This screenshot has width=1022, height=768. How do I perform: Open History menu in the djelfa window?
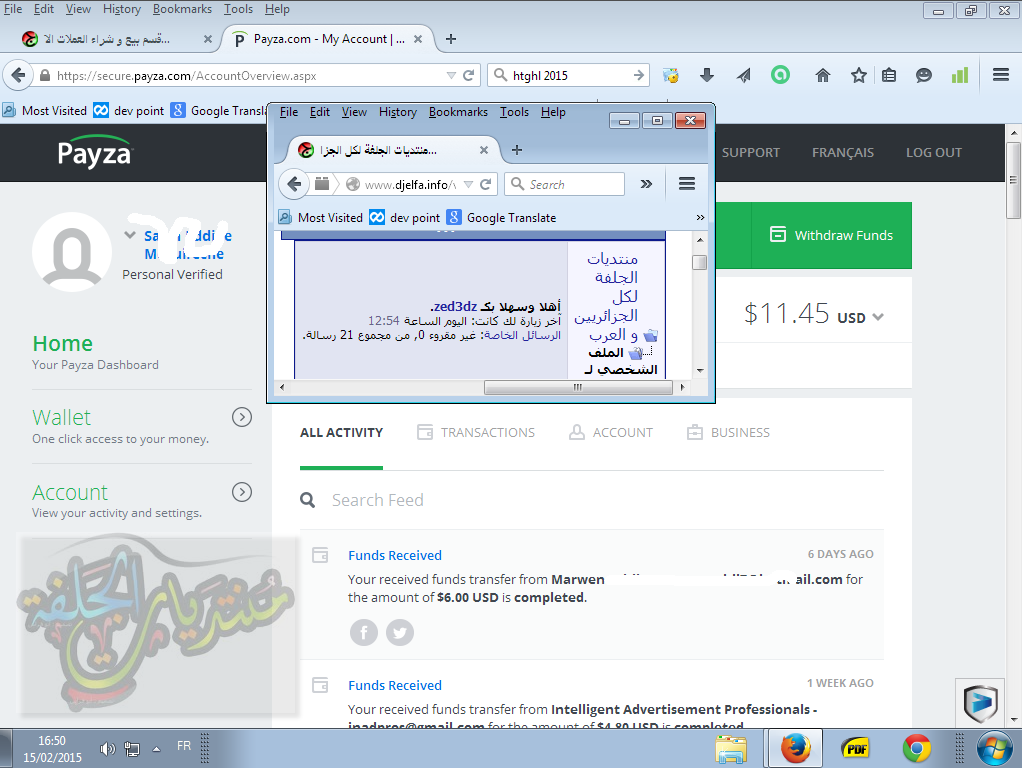tap(398, 112)
